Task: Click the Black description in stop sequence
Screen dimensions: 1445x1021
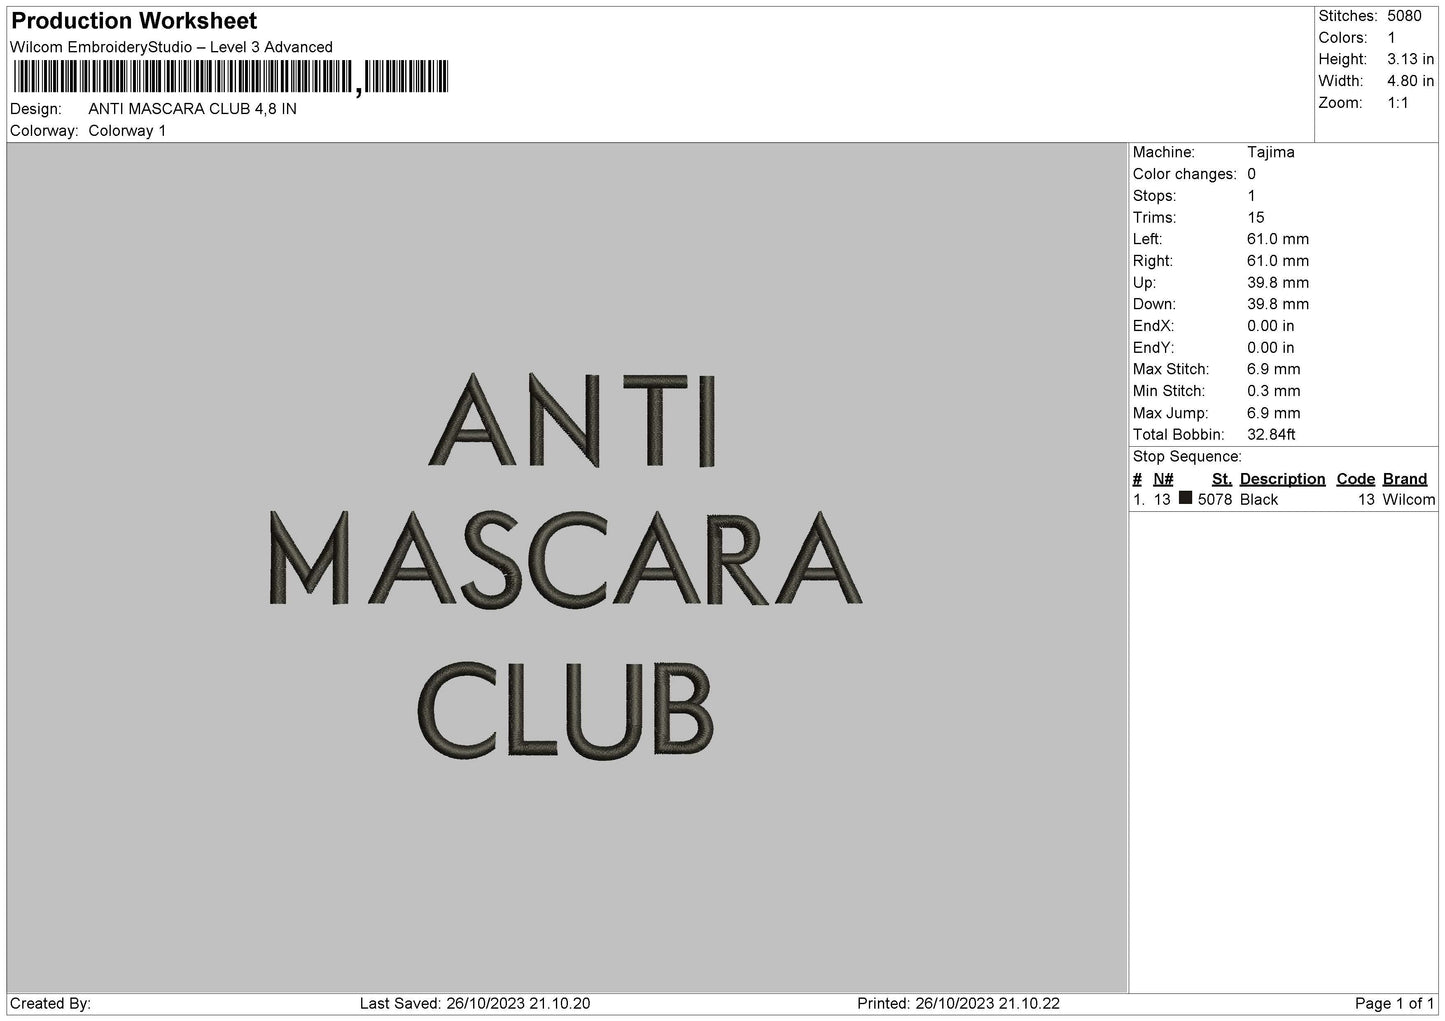Action: click(1259, 500)
